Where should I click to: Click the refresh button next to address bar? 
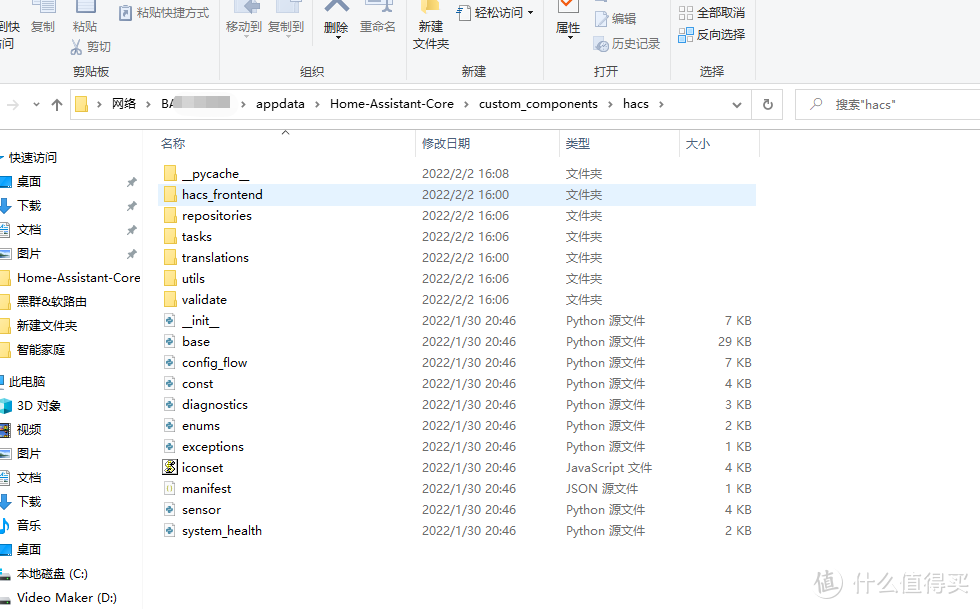tap(768, 104)
